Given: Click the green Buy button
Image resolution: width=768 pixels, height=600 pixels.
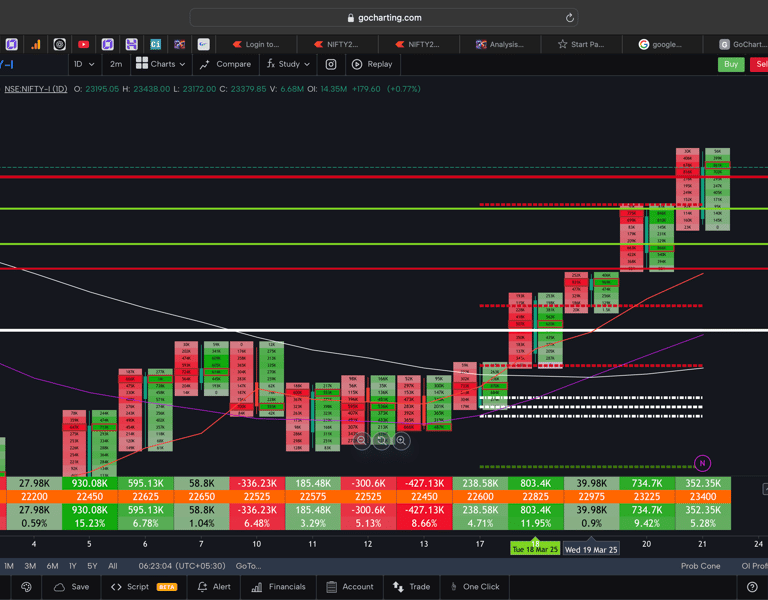Looking at the screenshot, I should pos(731,64).
